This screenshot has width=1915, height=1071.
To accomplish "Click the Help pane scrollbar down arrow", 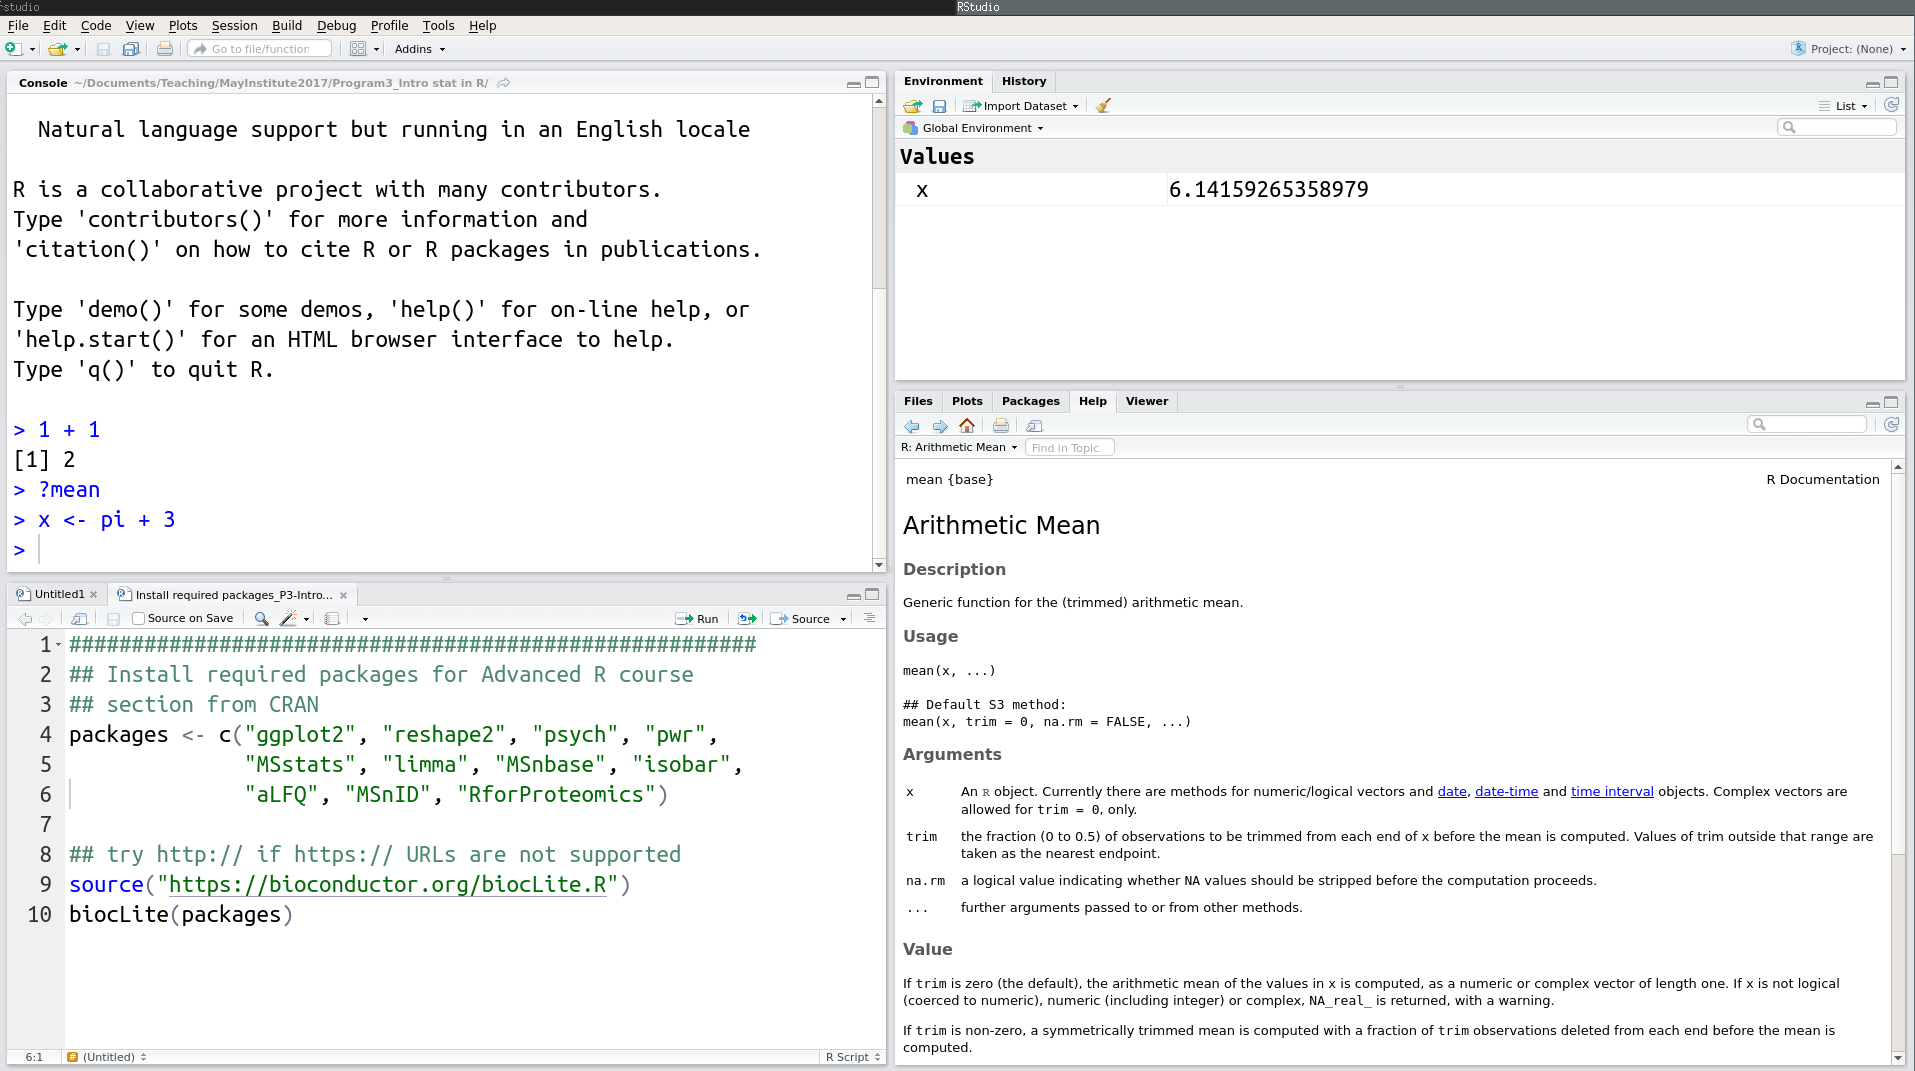I will click(1898, 1058).
